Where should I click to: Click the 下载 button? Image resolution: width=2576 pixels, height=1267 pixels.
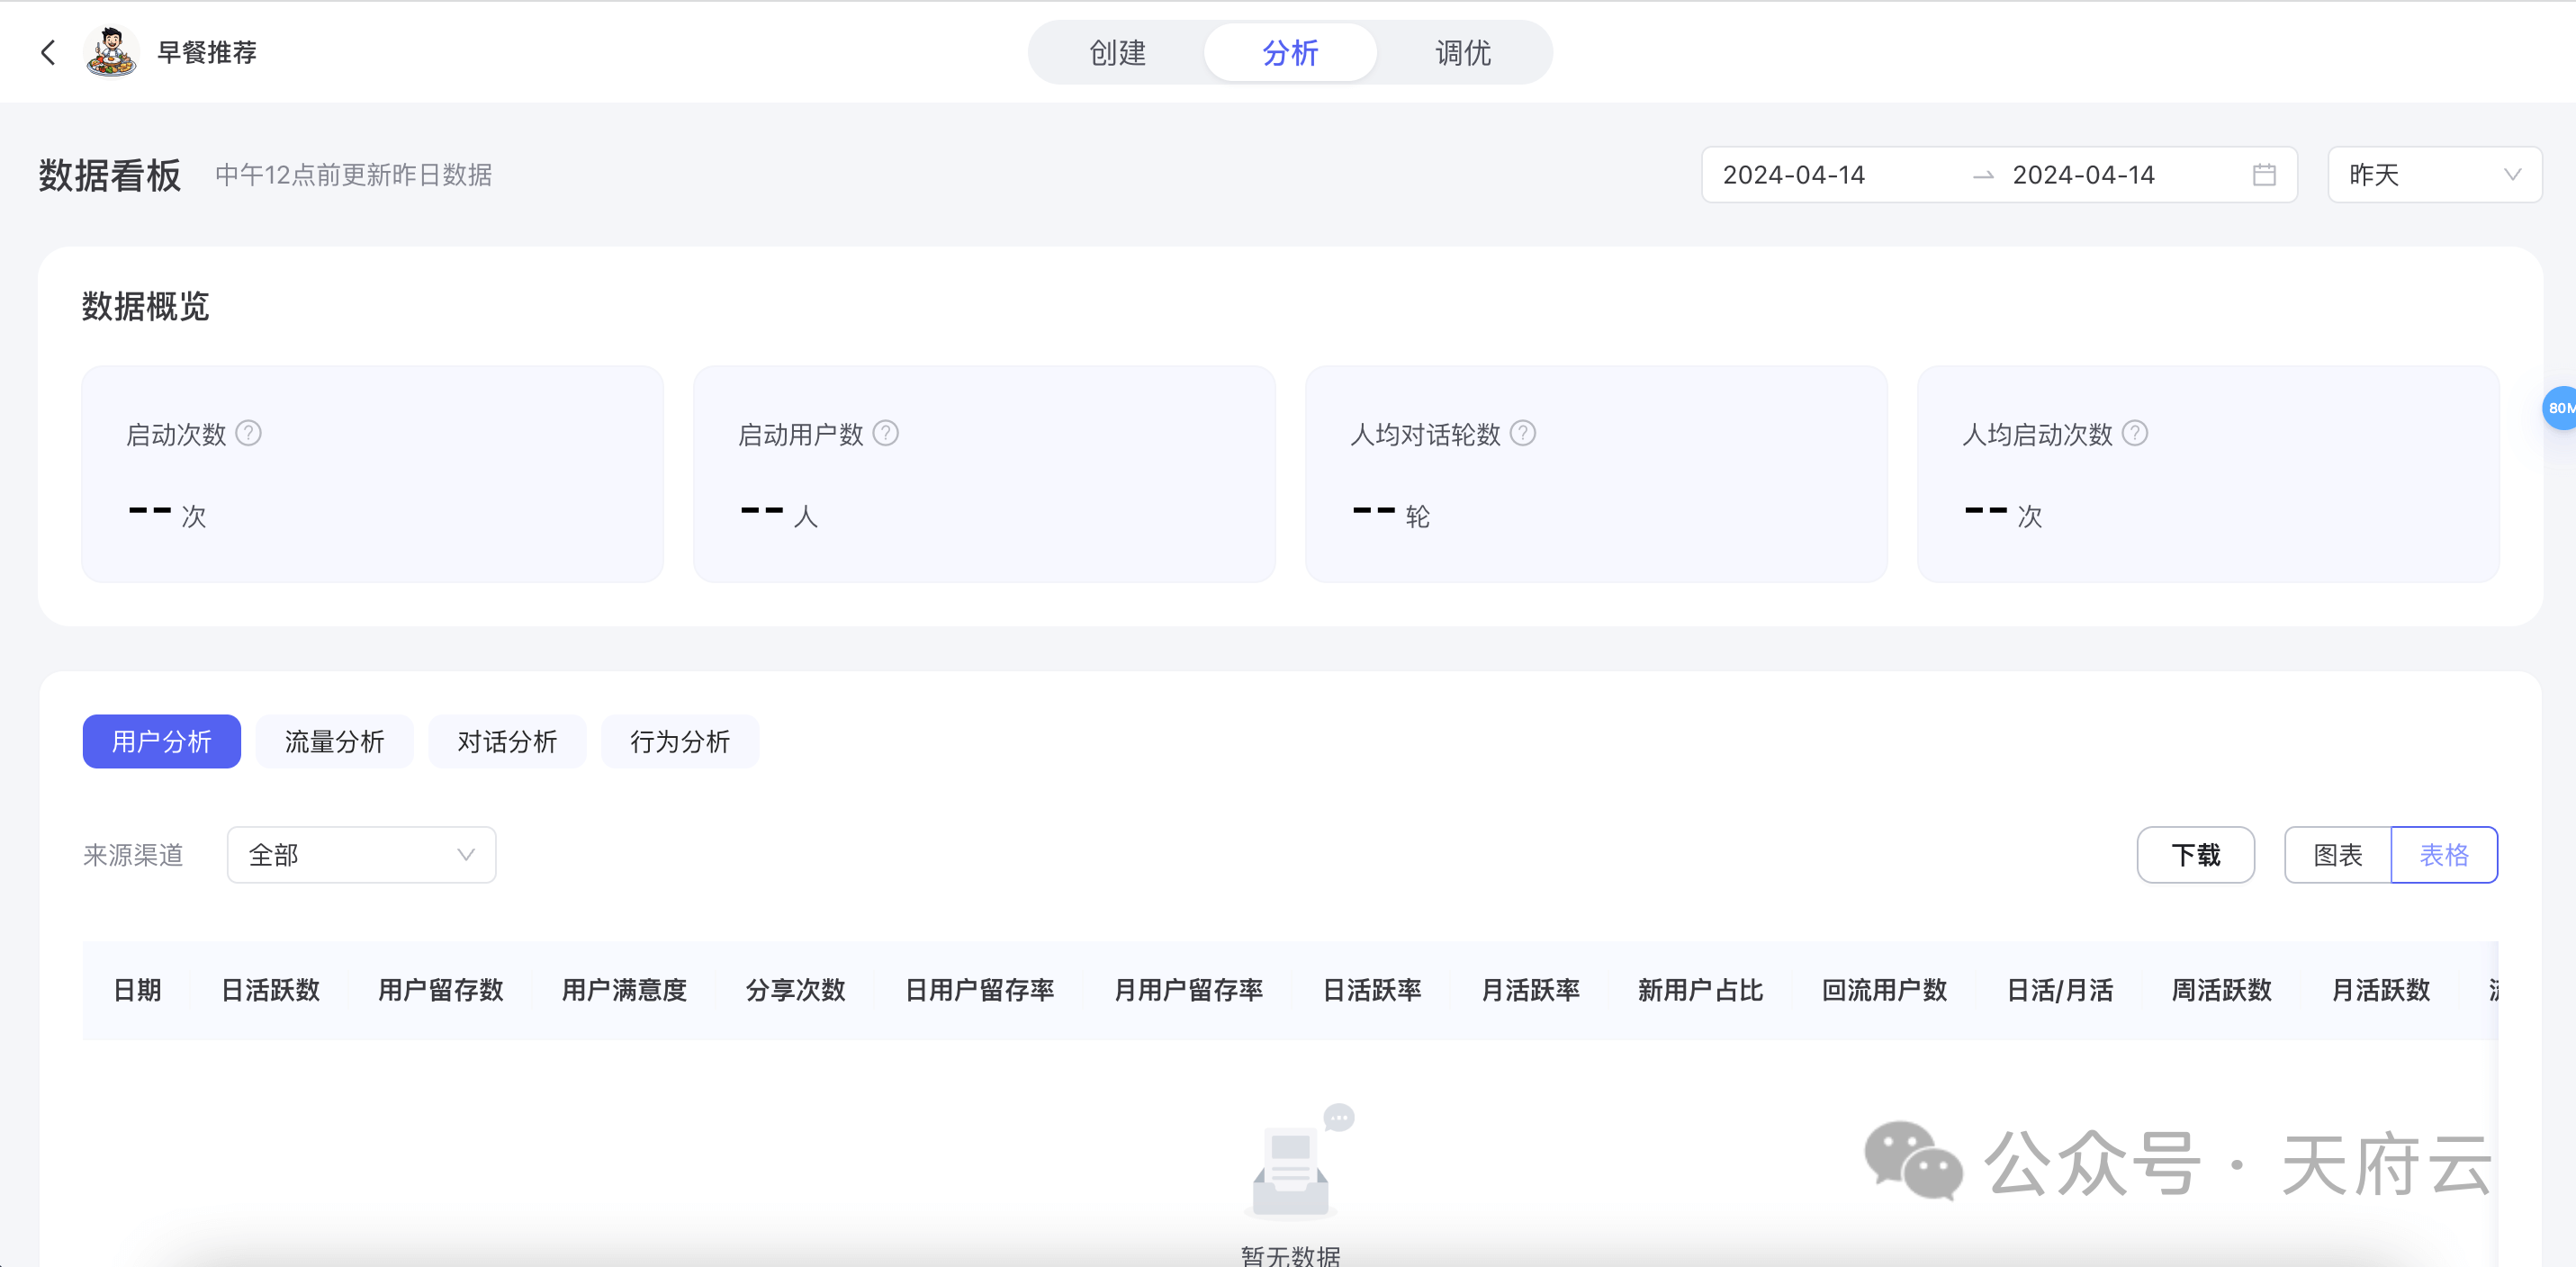(2195, 855)
